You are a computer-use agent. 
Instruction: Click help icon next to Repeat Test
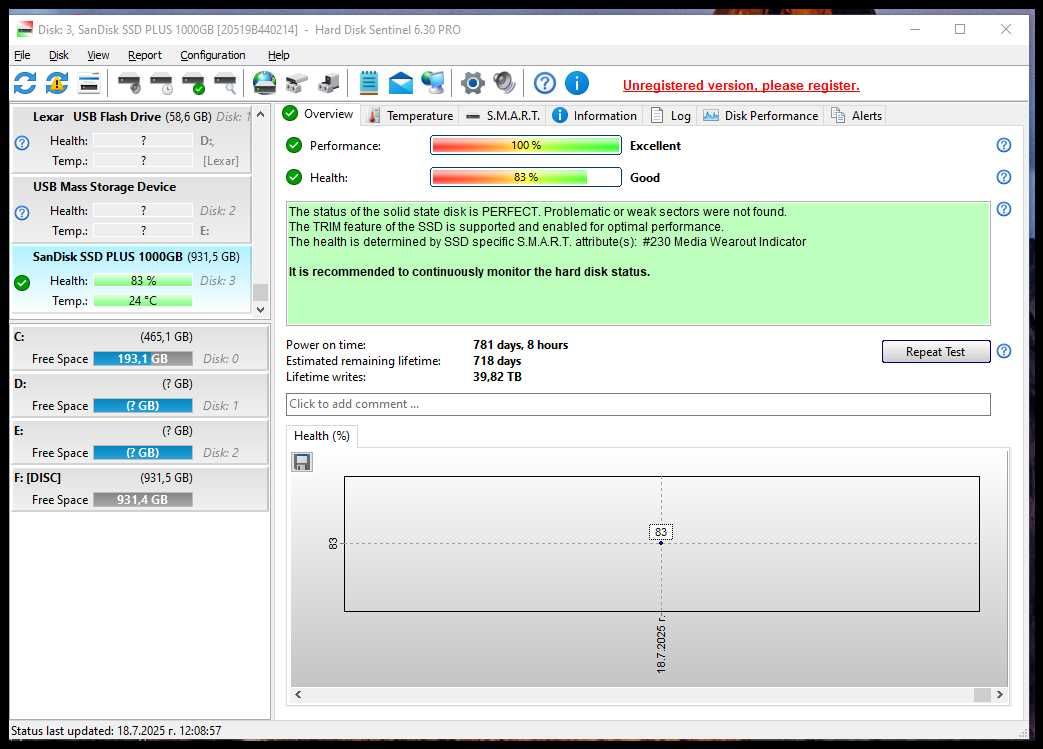point(1004,351)
